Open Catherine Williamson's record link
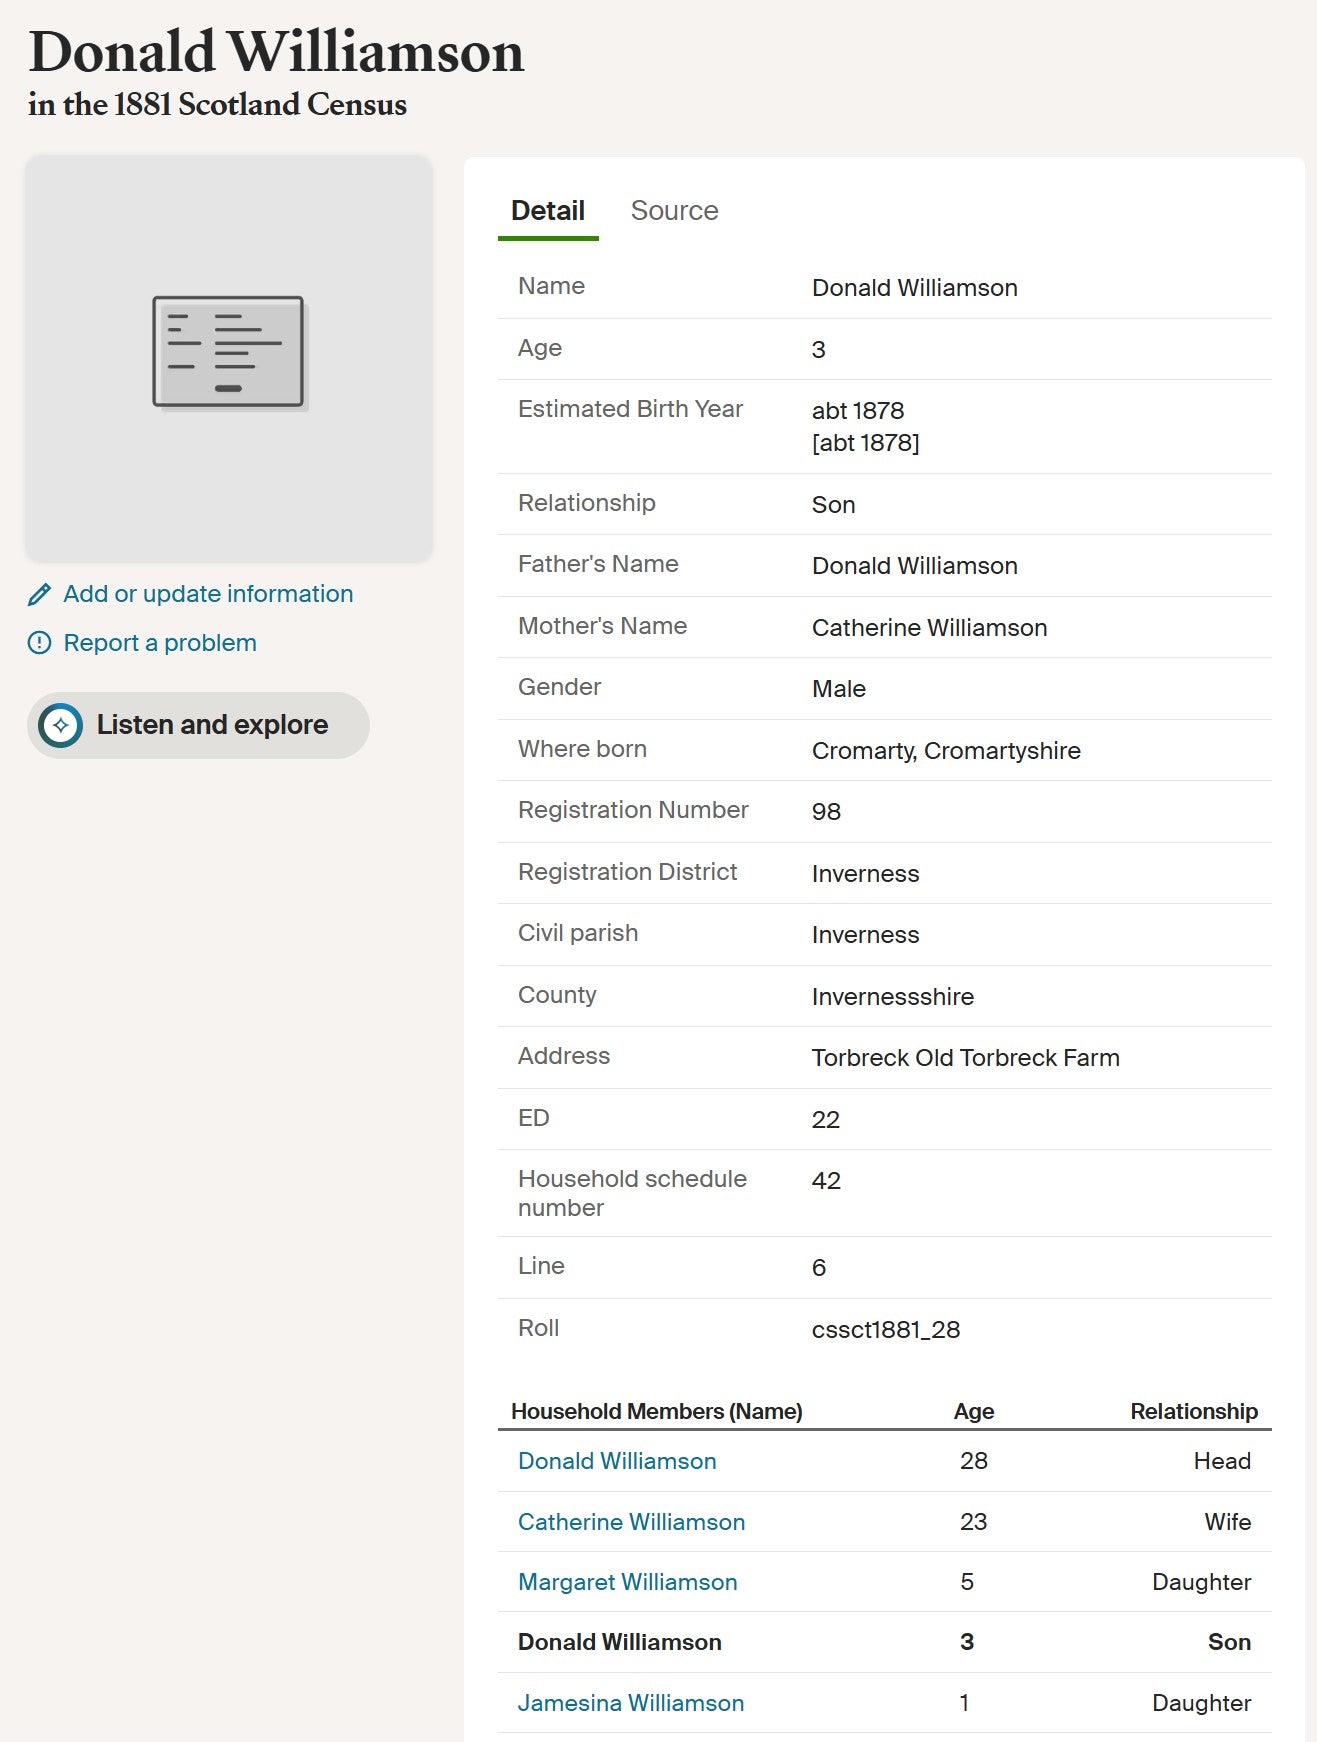Screen dimensions: 1317x1742 (x=631, y=1522)
